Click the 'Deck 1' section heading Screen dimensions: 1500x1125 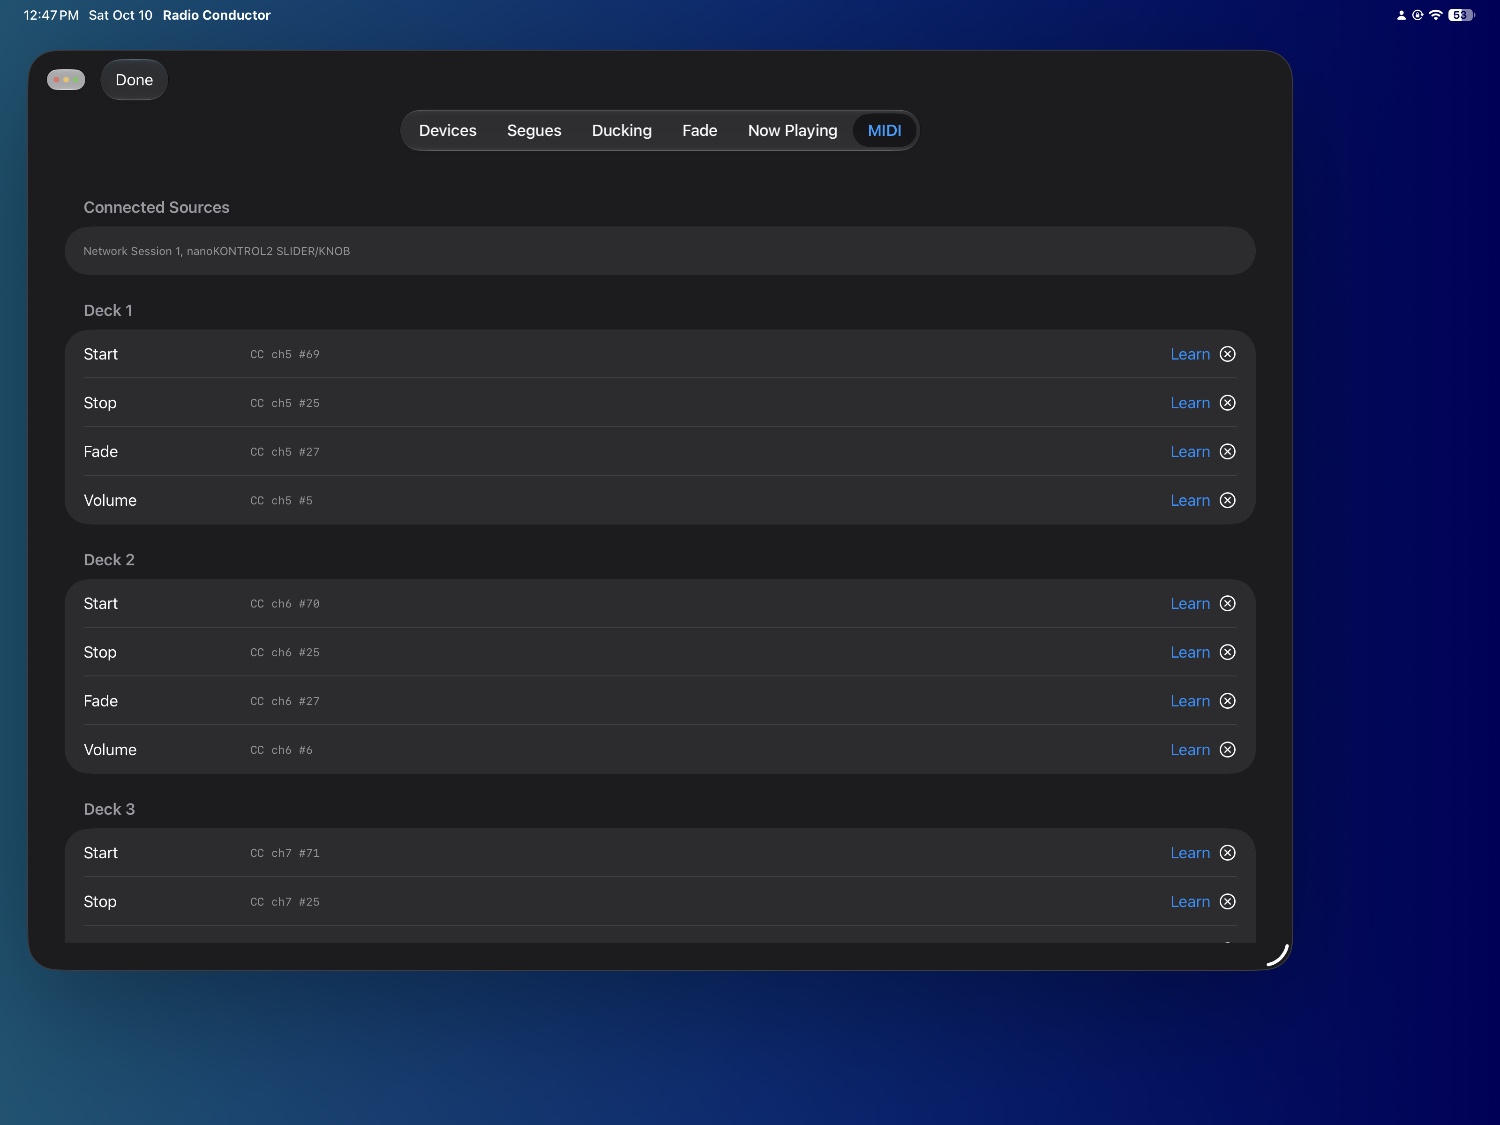tap(108, 310)
